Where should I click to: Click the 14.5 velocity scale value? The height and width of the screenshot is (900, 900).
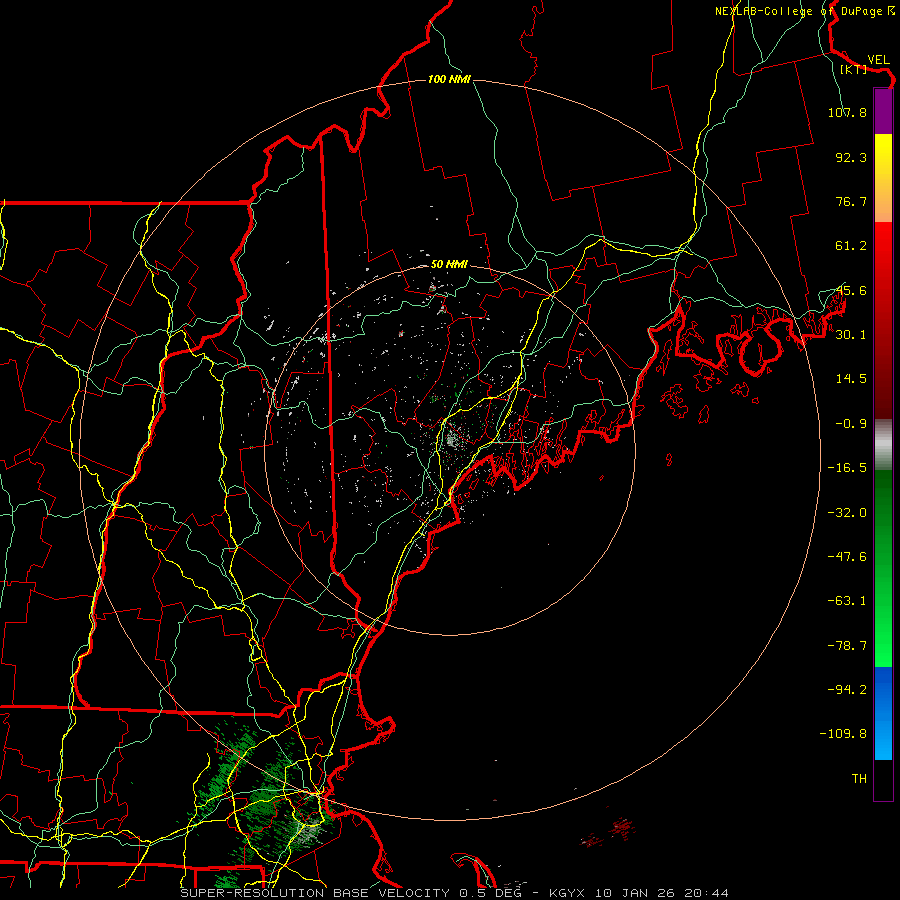coord(851,378)
